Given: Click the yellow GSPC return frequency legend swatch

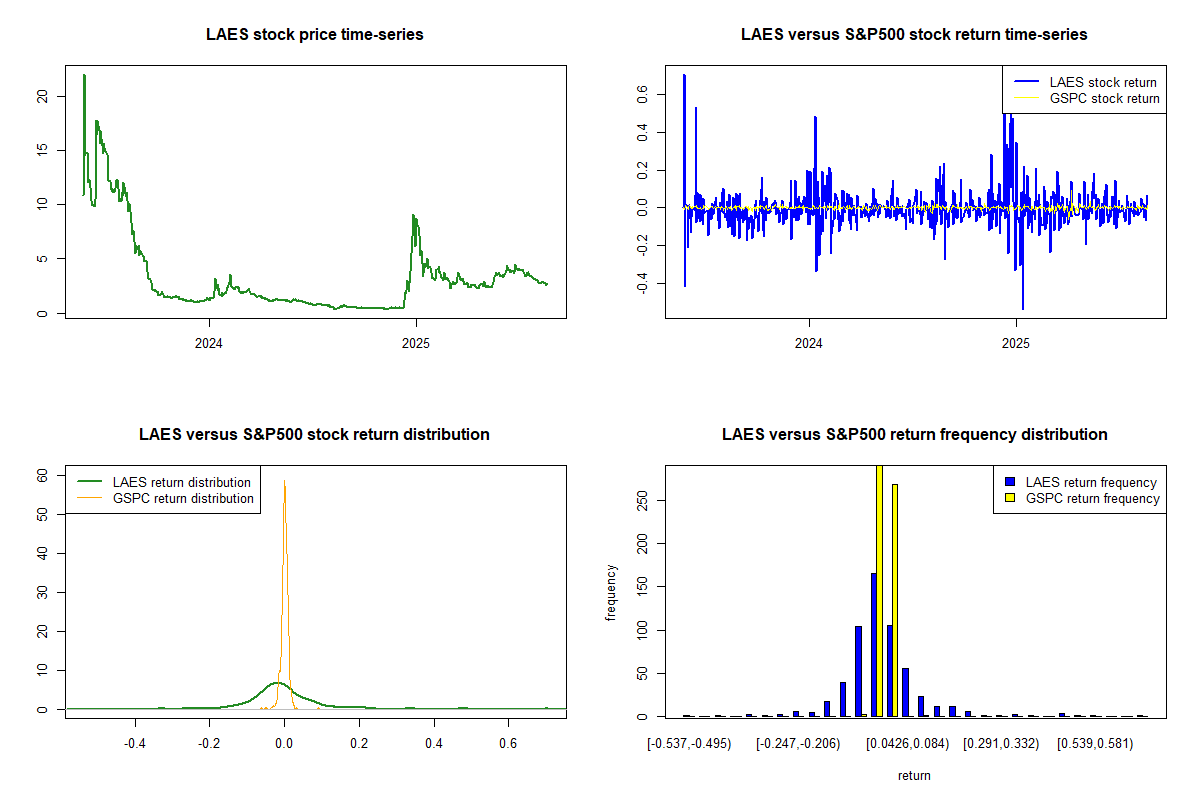Looking at the screenshot, I should (1010, 498).
